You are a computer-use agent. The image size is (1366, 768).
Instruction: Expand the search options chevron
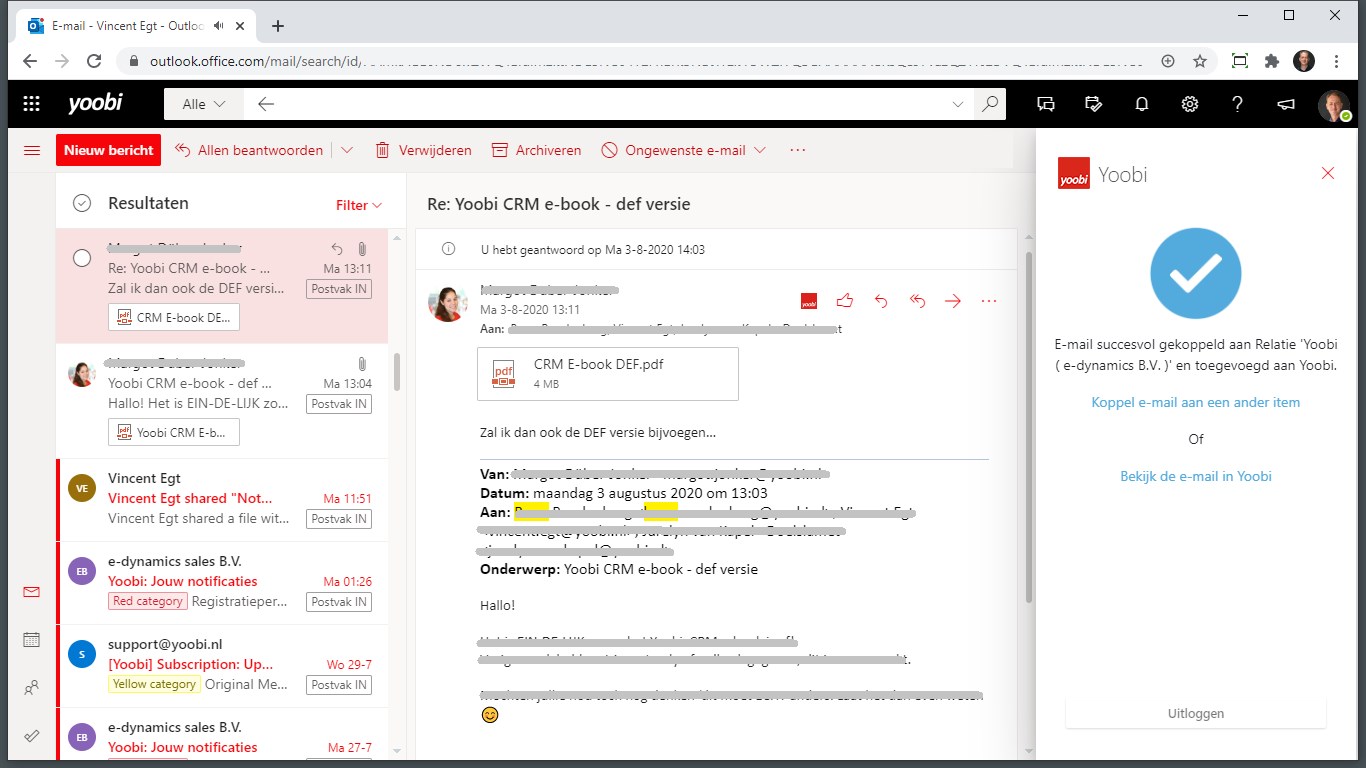(x=958, y=104)
